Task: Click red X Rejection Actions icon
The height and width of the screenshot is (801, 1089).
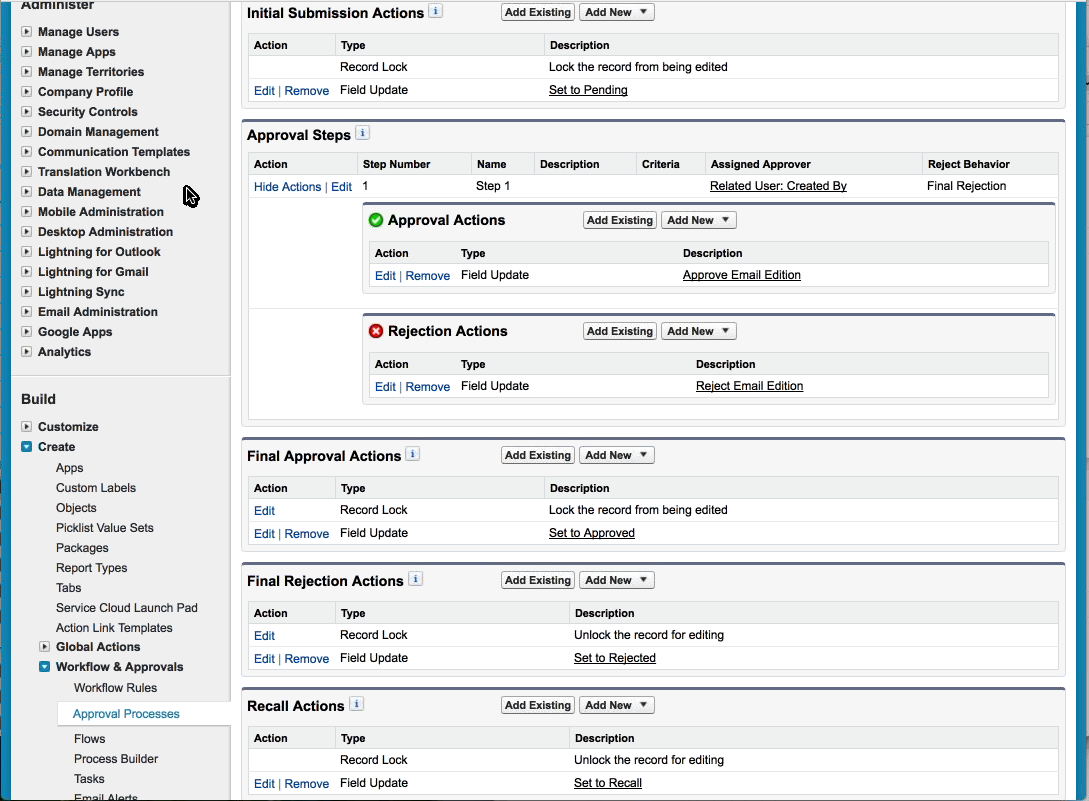Action: [x=376, y=331]
